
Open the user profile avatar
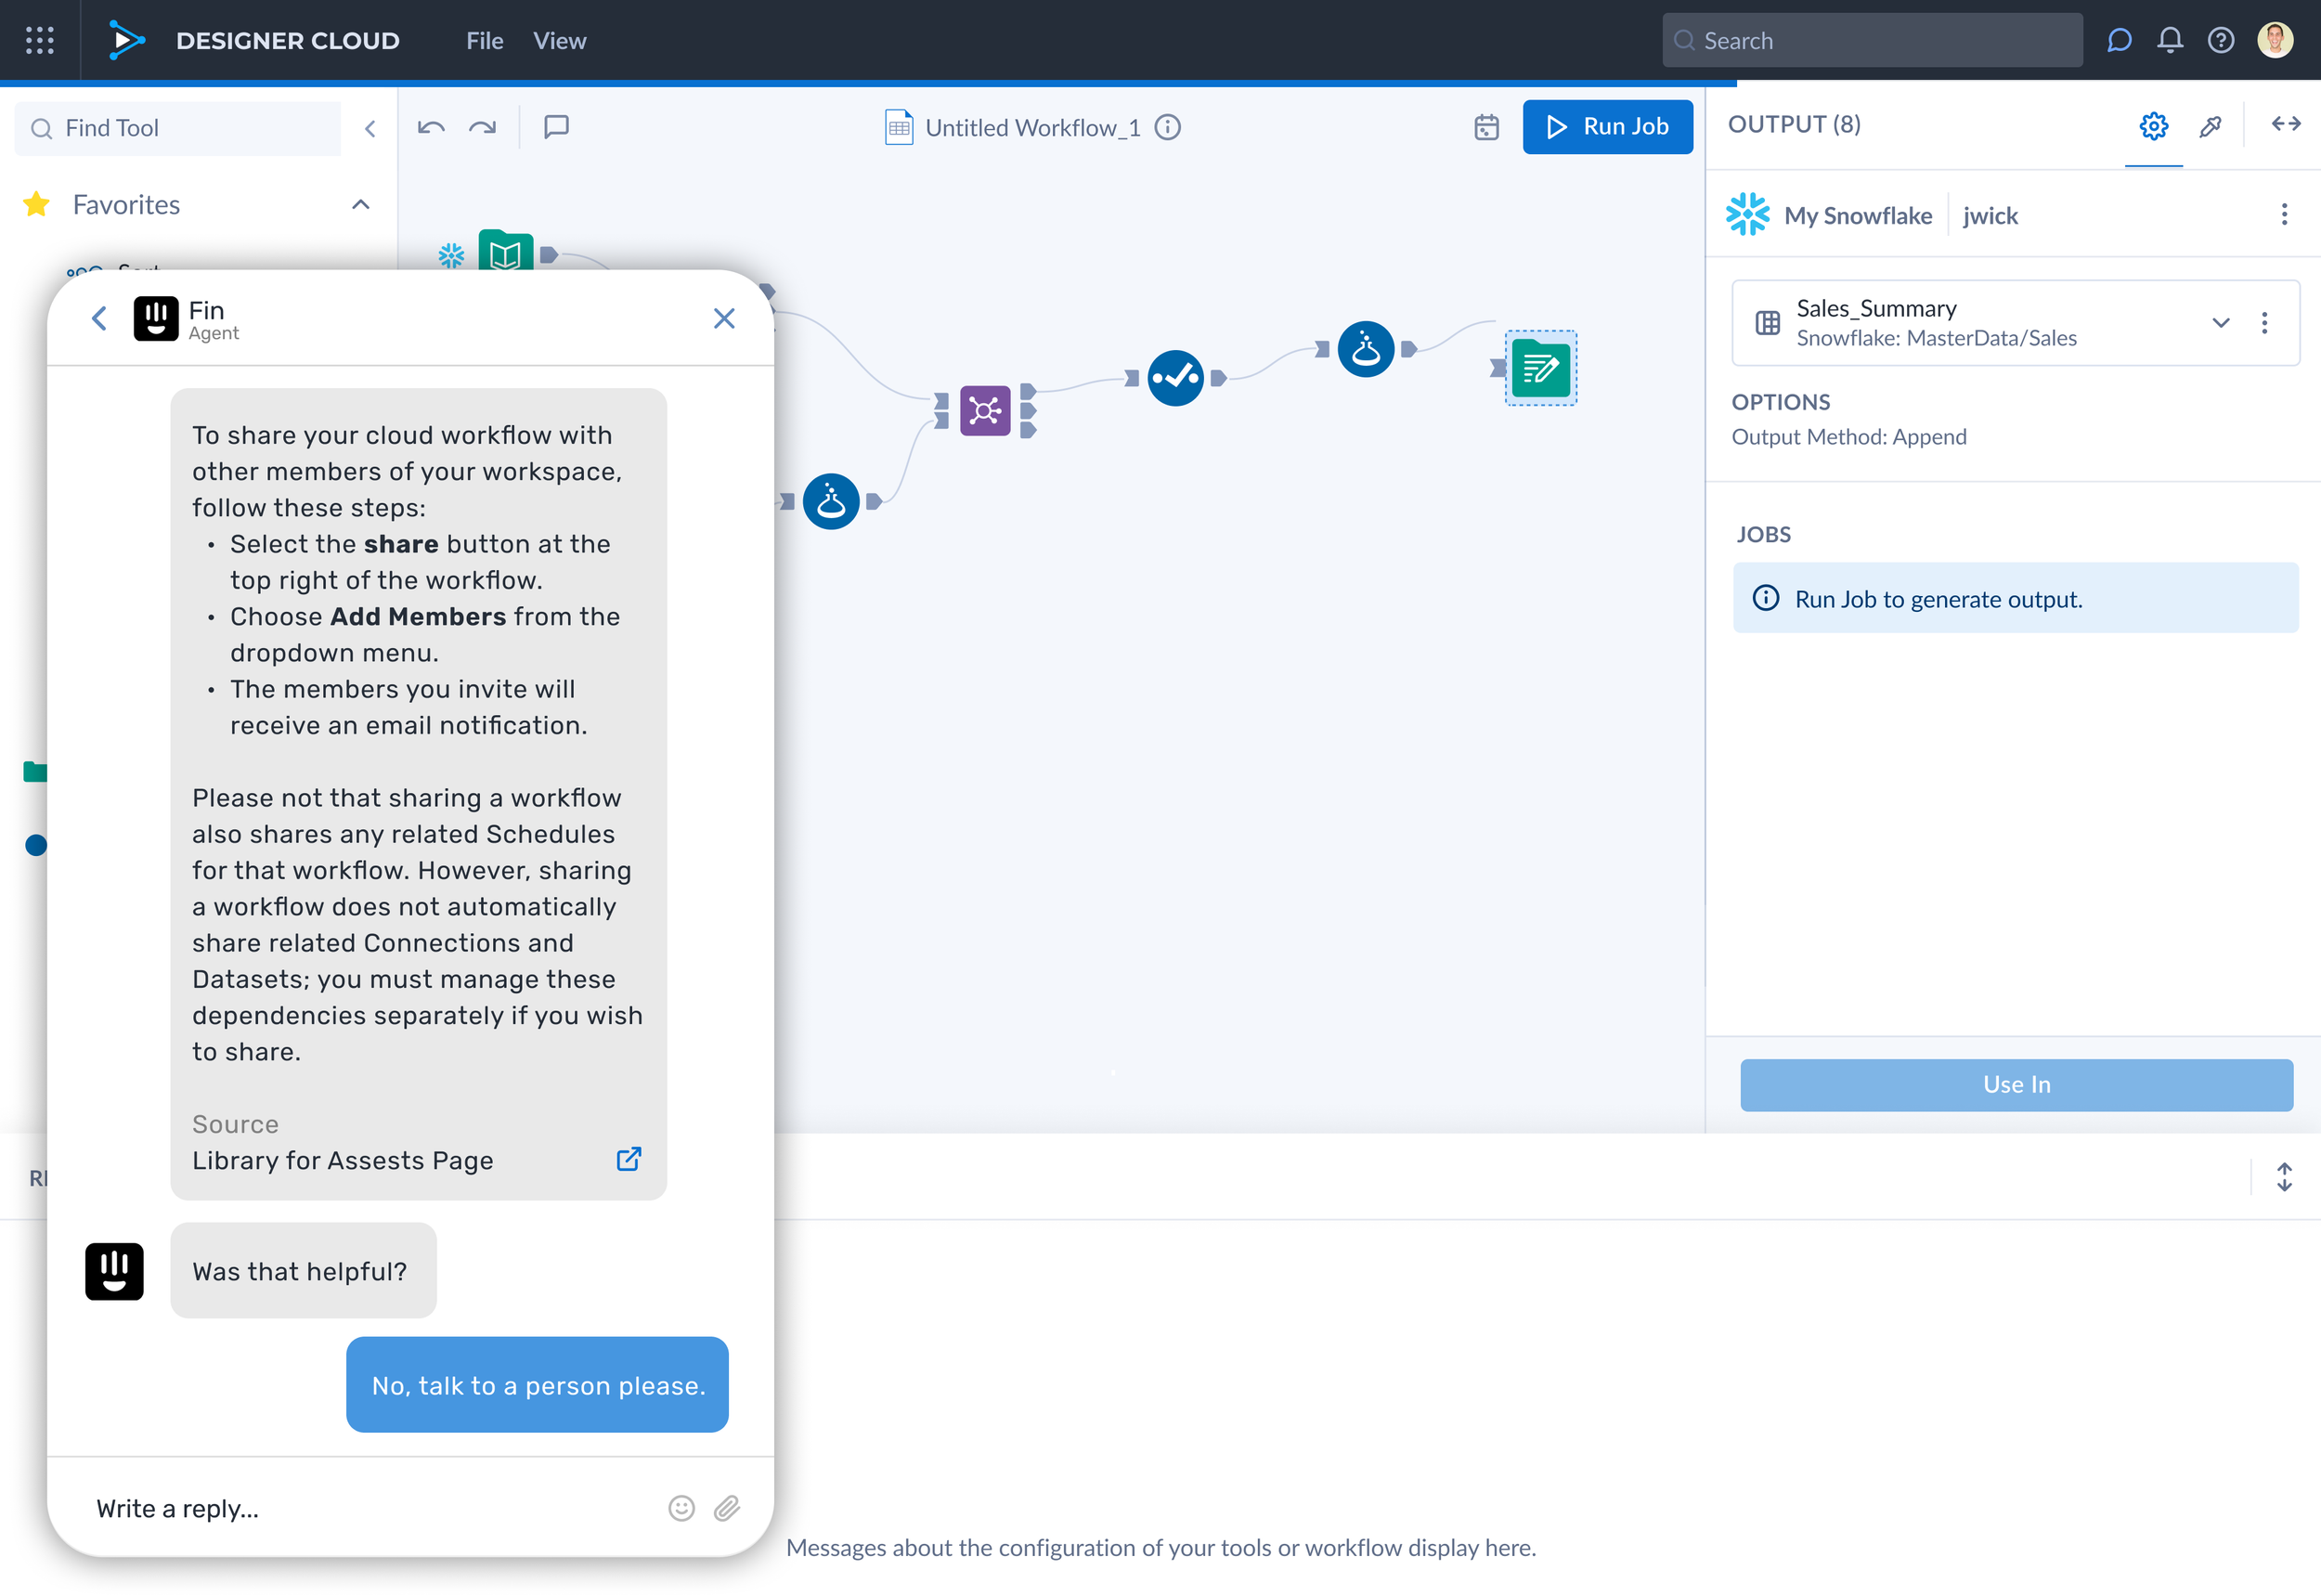(x=2275, y=40)
